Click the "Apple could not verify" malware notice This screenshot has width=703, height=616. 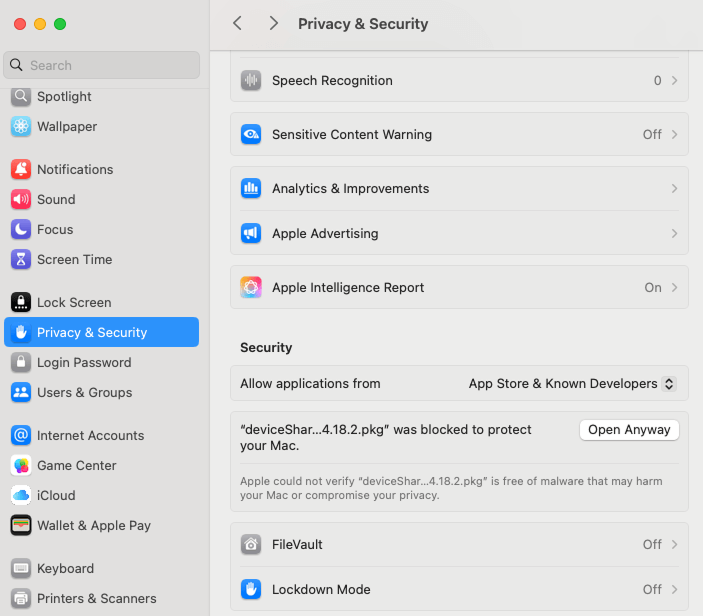451,488
